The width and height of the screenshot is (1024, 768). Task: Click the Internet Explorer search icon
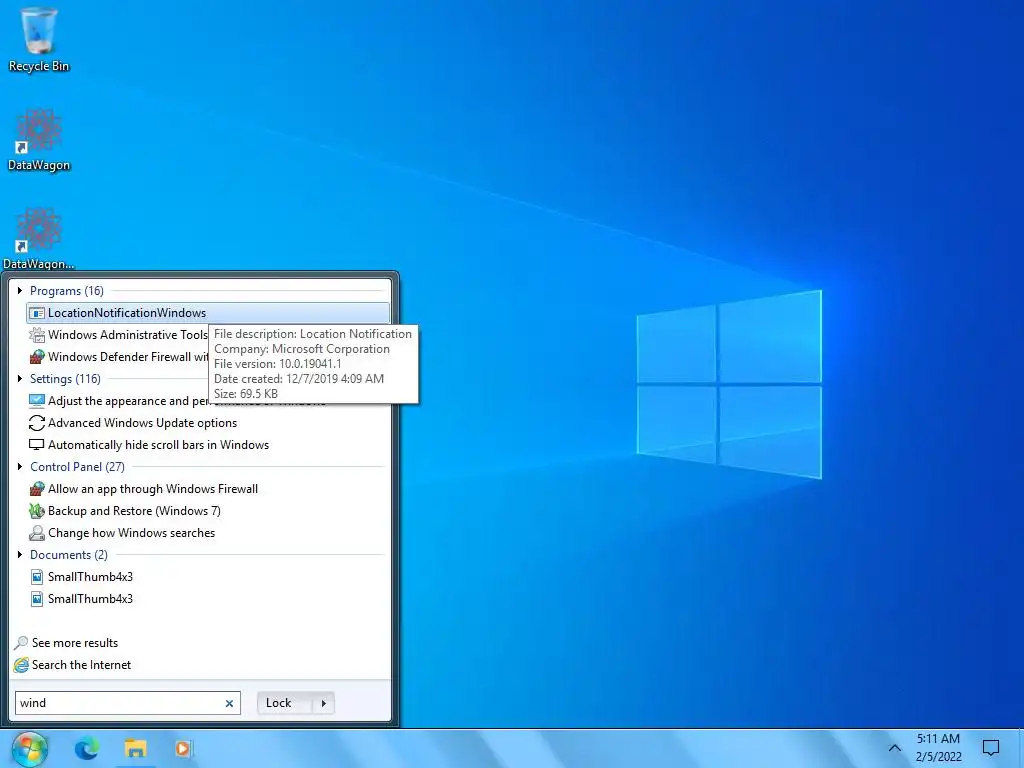click(x=22, y=665)
